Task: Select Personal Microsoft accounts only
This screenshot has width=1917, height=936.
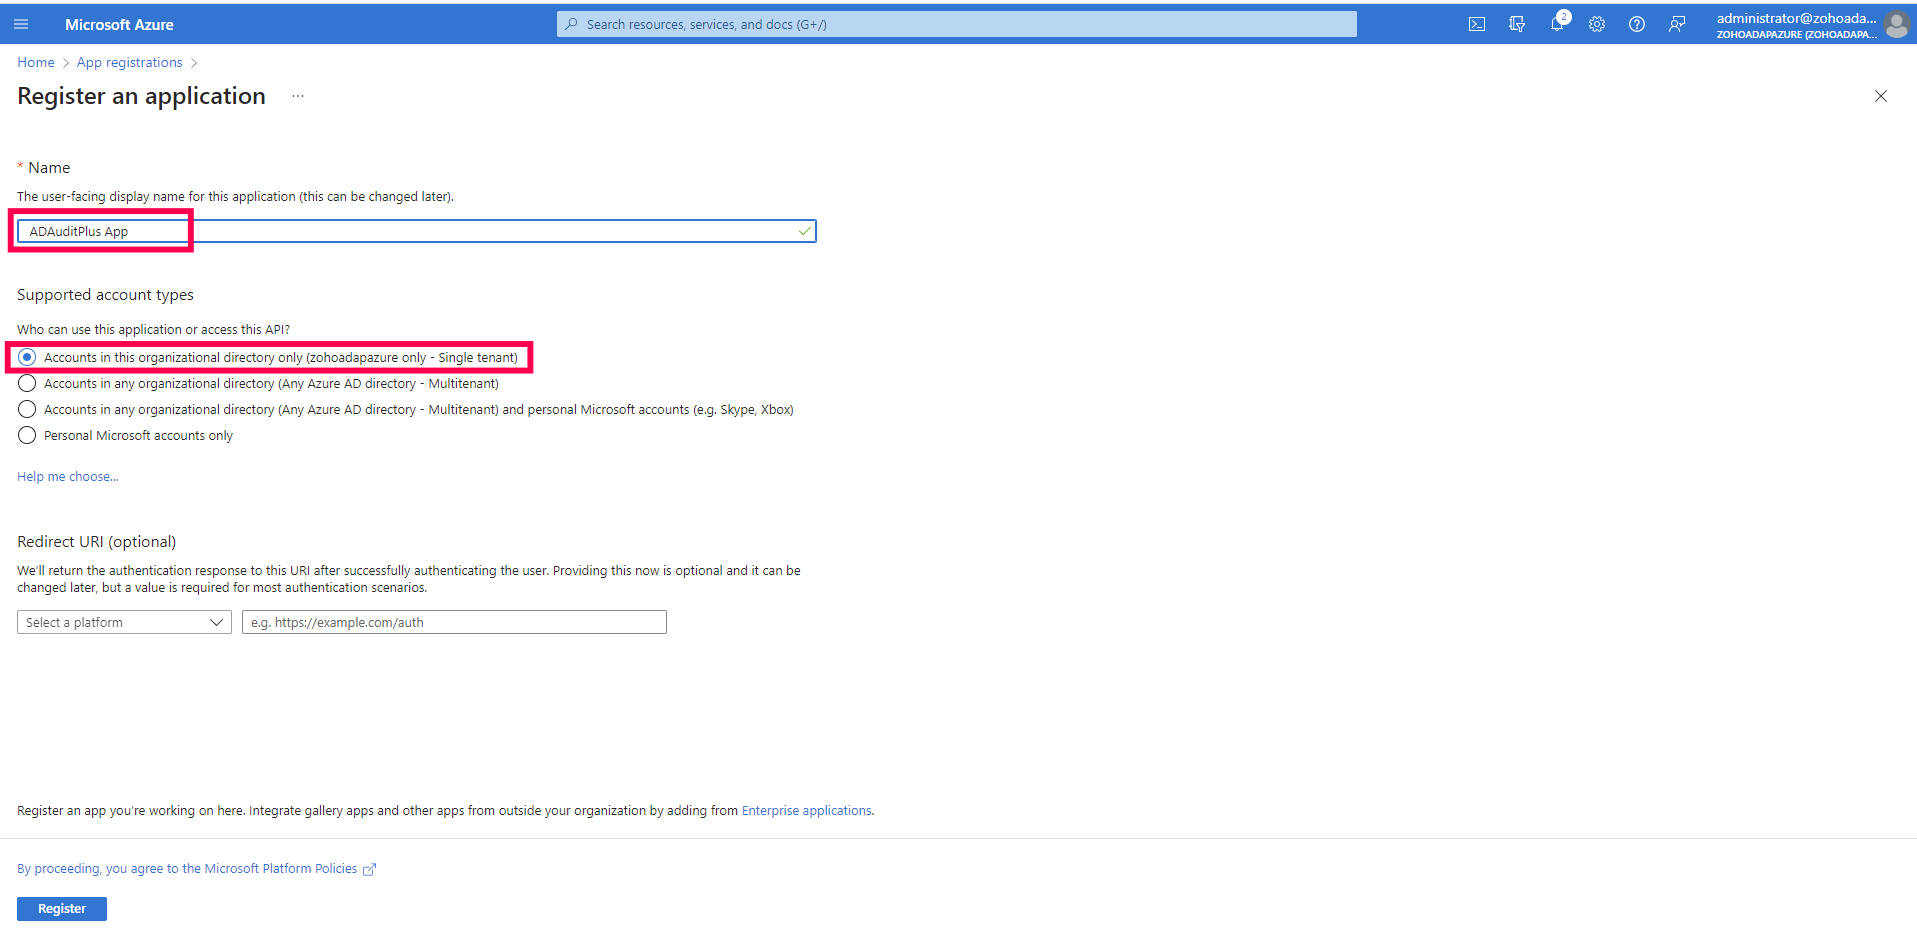Action: pyautogui.click(x=26, y=435)
